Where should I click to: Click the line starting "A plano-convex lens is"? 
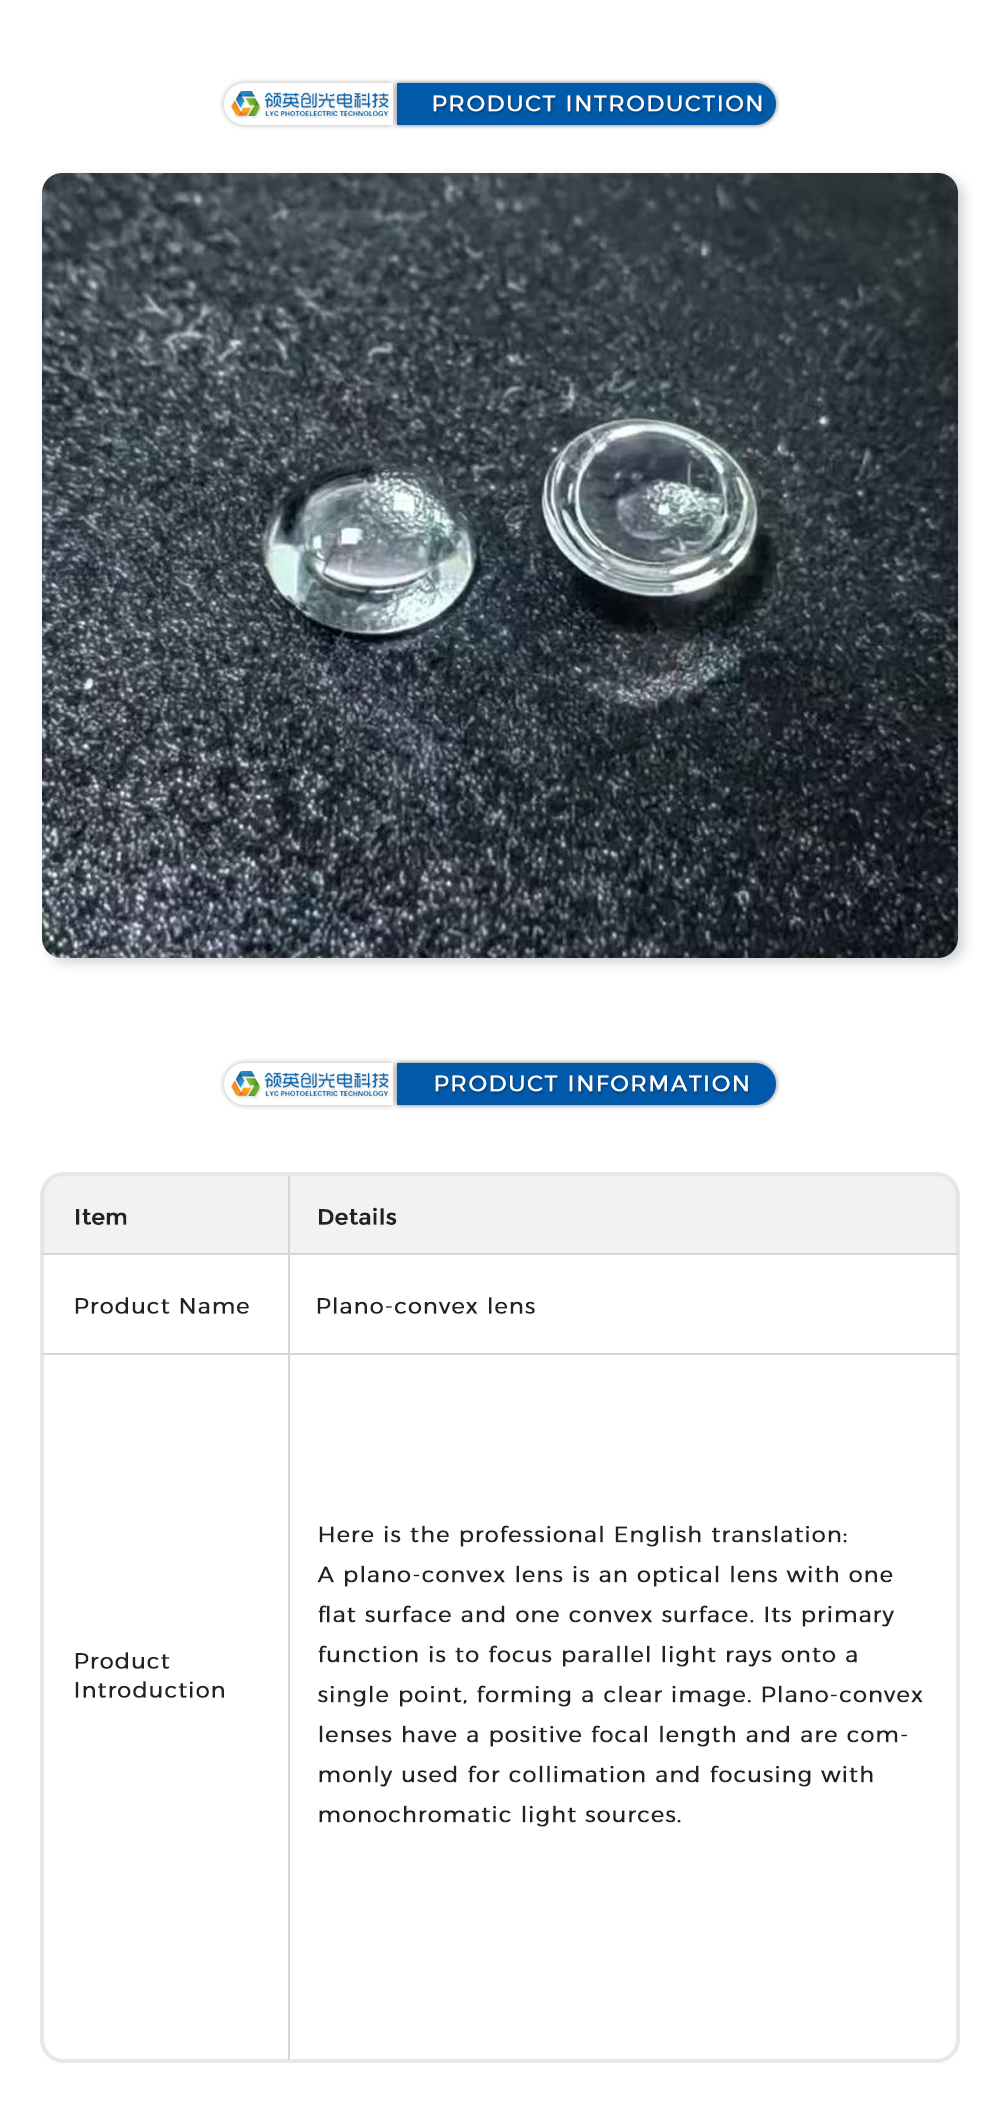[605, 1575]
